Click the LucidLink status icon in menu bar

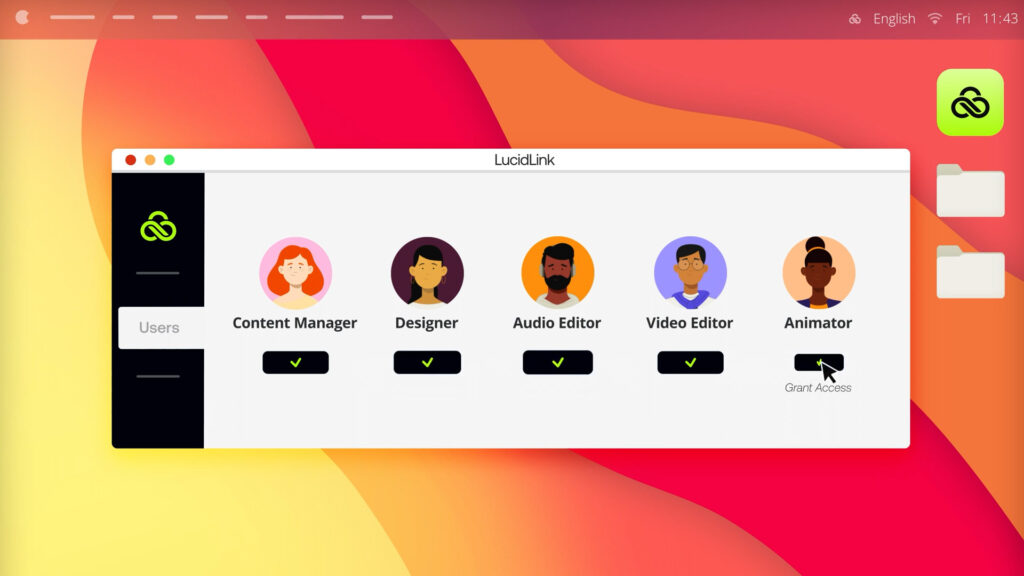click(x=855, y=18)
